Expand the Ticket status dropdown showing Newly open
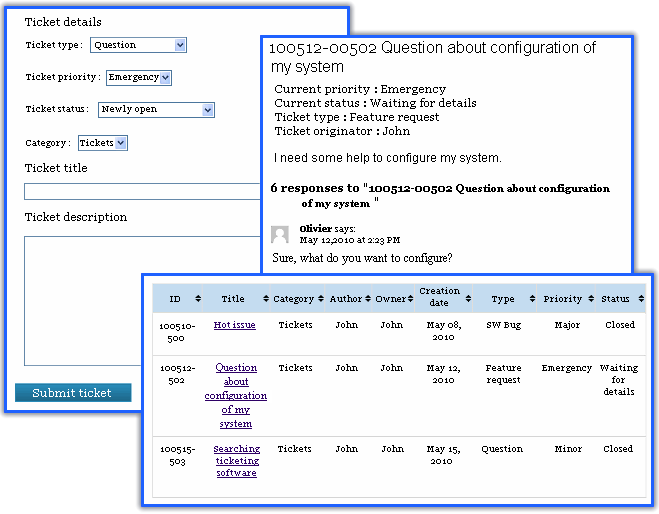 pyautogui.click(x=156, y=110)
